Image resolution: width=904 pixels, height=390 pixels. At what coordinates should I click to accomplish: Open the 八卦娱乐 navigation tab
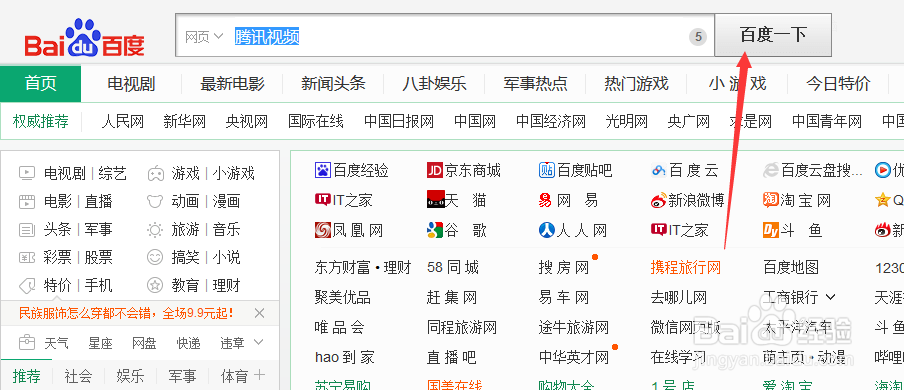tap(434, 84)
